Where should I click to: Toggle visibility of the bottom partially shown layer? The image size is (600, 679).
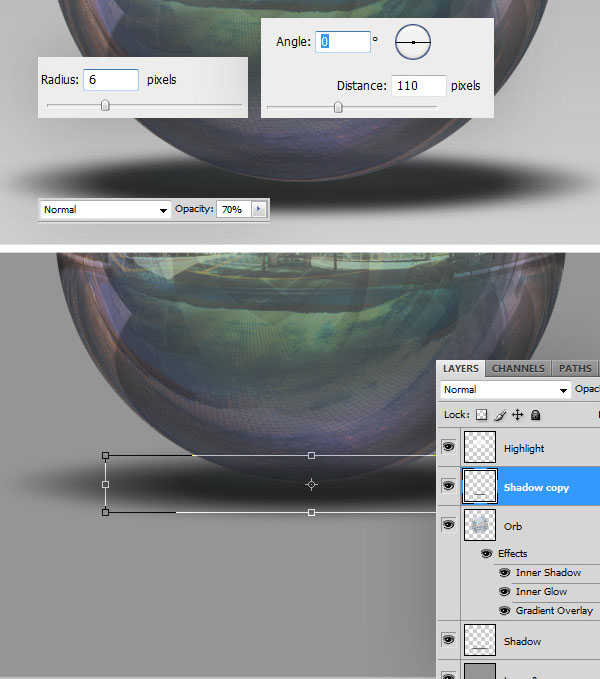pyautogui.click(x=448, y=675)
